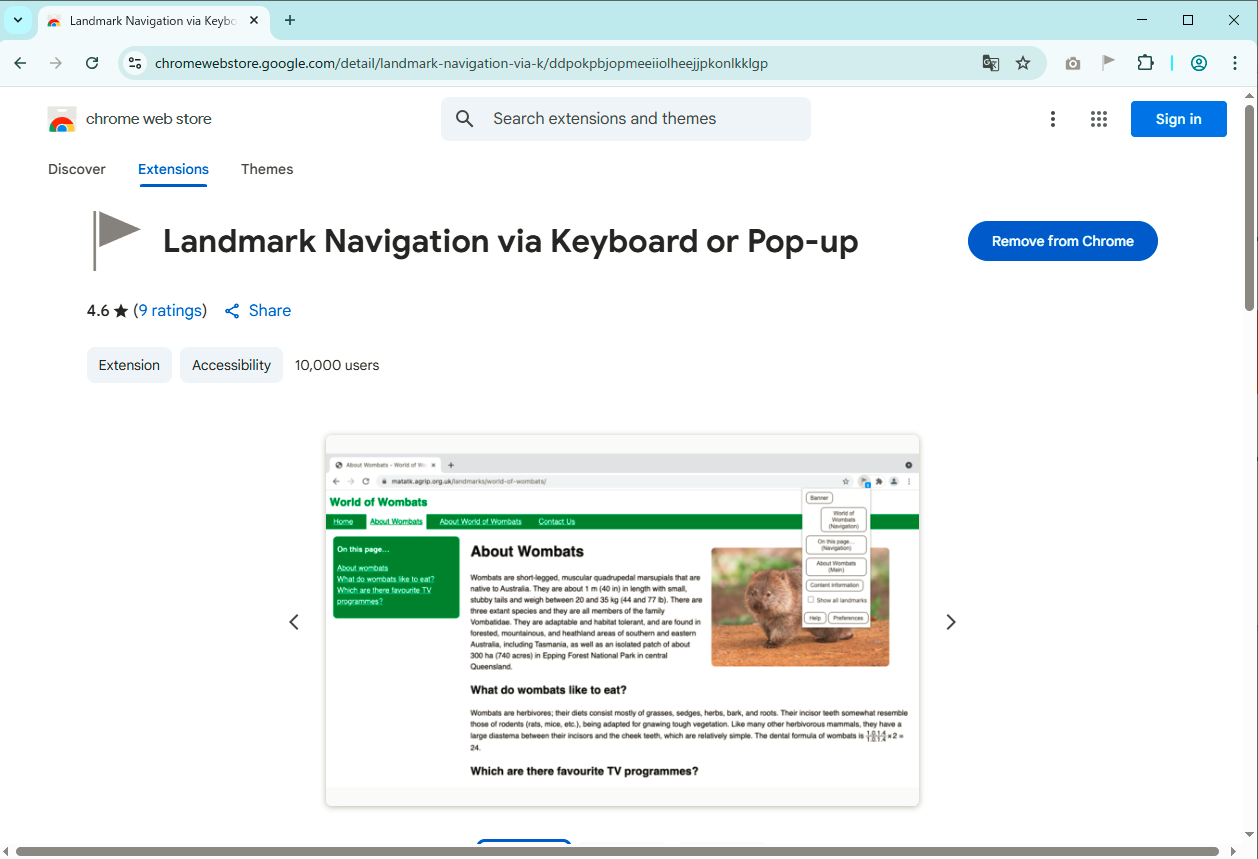The width and height of the screenshot is (1258, 859).
Task: Open a new browser tab
Action: pos(290,20)
